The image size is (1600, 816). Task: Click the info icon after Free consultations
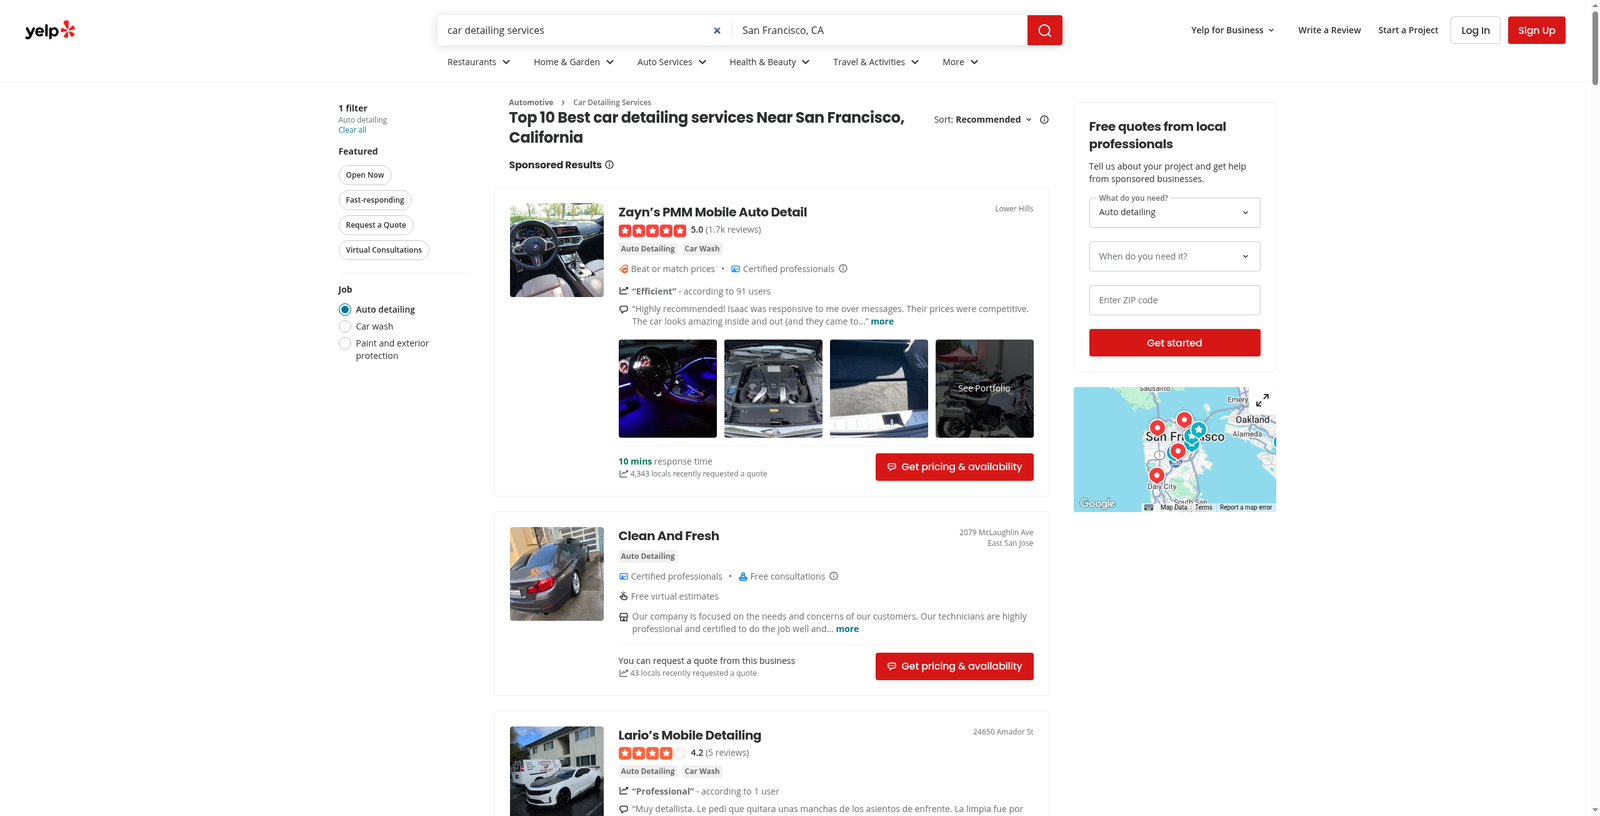pyautogui.click(x=834, y=576)
